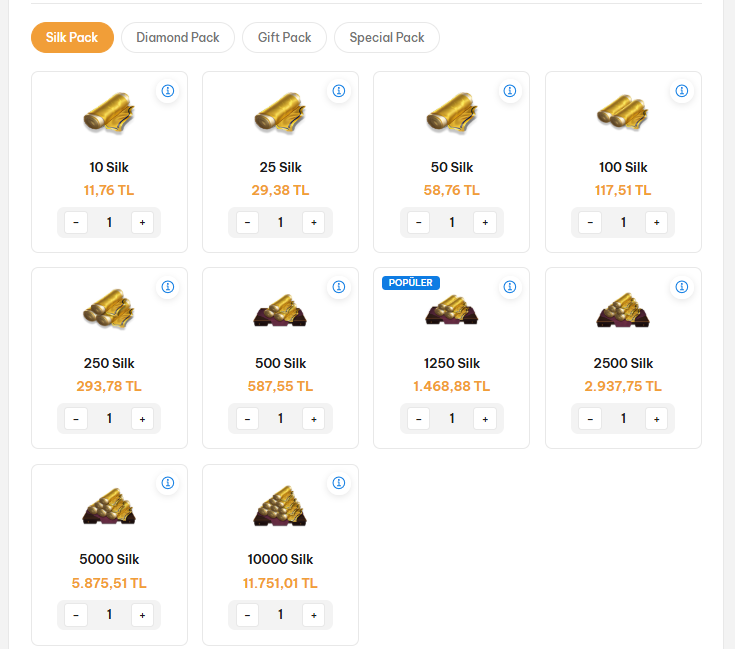Screen dimensions: 735x649
Task: Increase quantity of 1250 Silk pack
Action: coord(485,418)
